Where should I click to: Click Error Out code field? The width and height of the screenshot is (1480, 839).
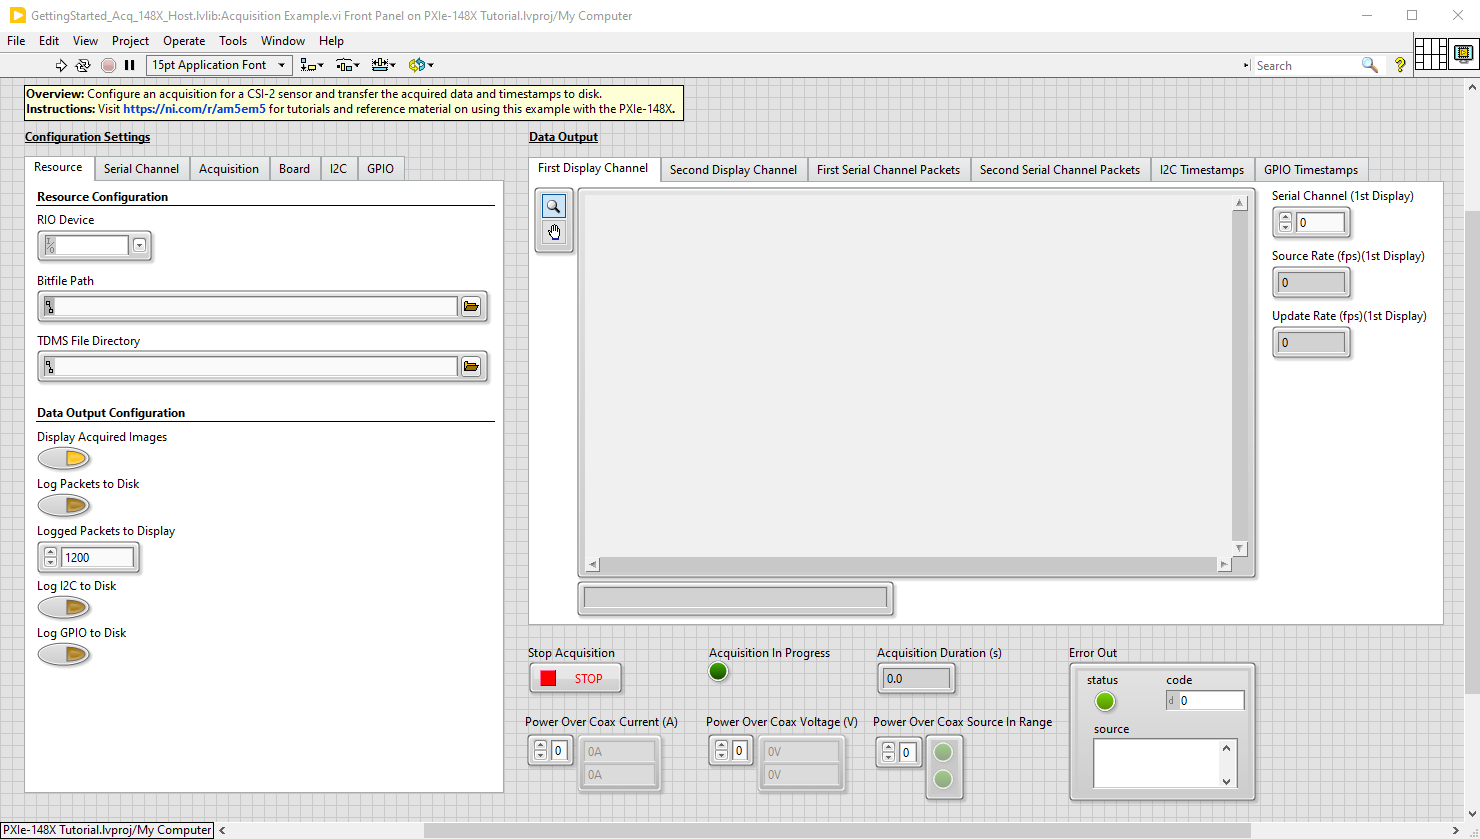click(1211, 701)
